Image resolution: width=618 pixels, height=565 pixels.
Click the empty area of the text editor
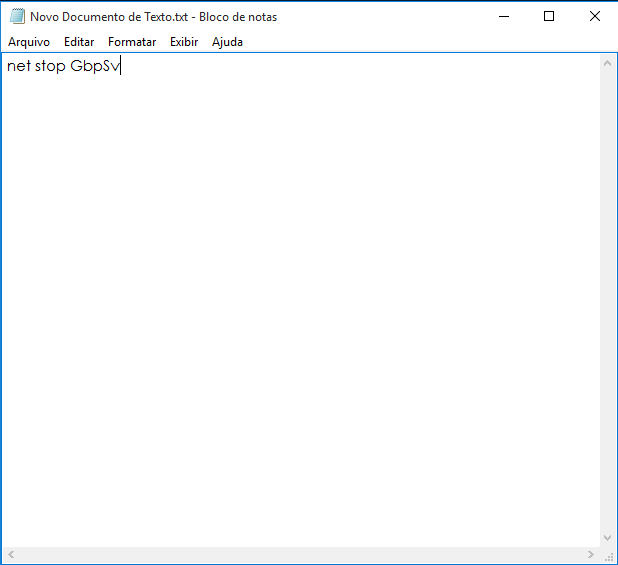click(x=300, y=300)
